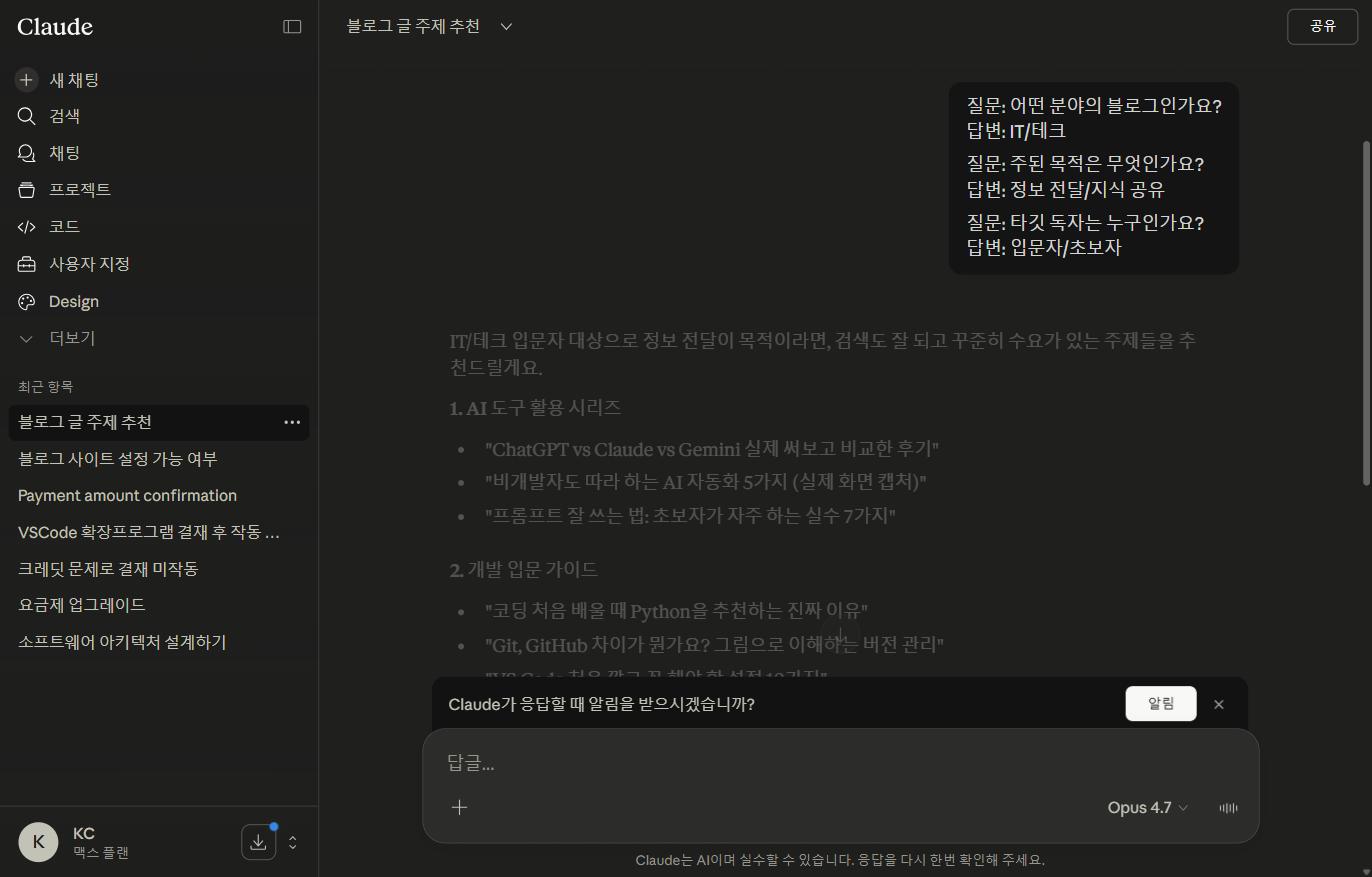This screenshot has height=877, width=1372.
Task: Click heading 2. 개발 입문 가이드
Action: point(523,570)
